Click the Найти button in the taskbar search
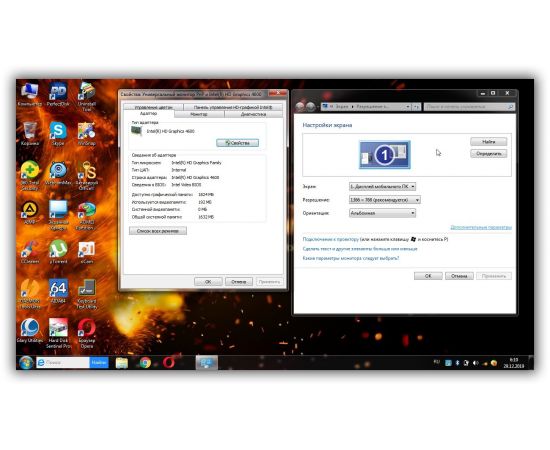 [99, 363]
